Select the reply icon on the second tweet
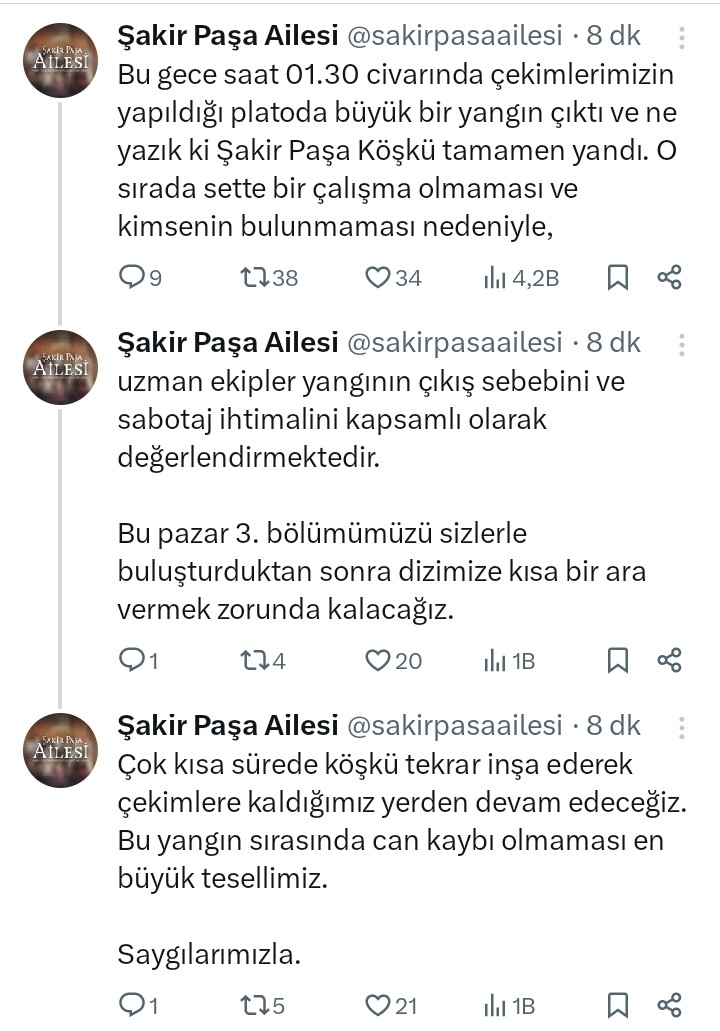Image resolution: width=720 pixels, height=1031 pixels. (131, 659)
